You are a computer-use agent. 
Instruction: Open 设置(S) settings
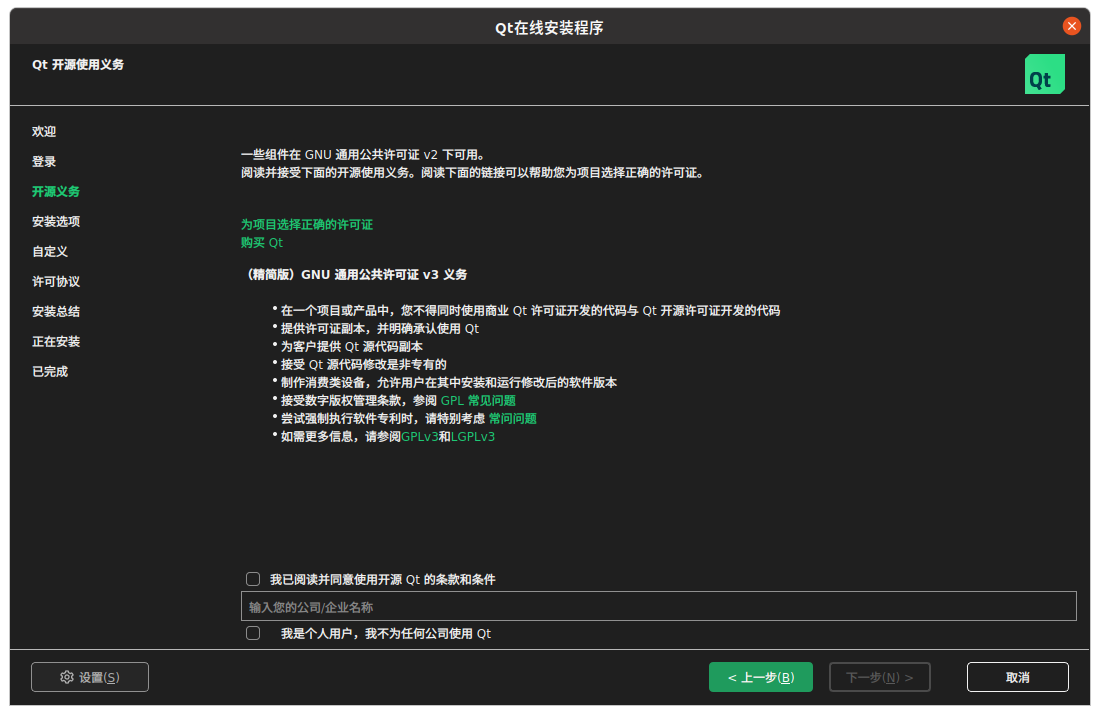click(x=90, y=677)
